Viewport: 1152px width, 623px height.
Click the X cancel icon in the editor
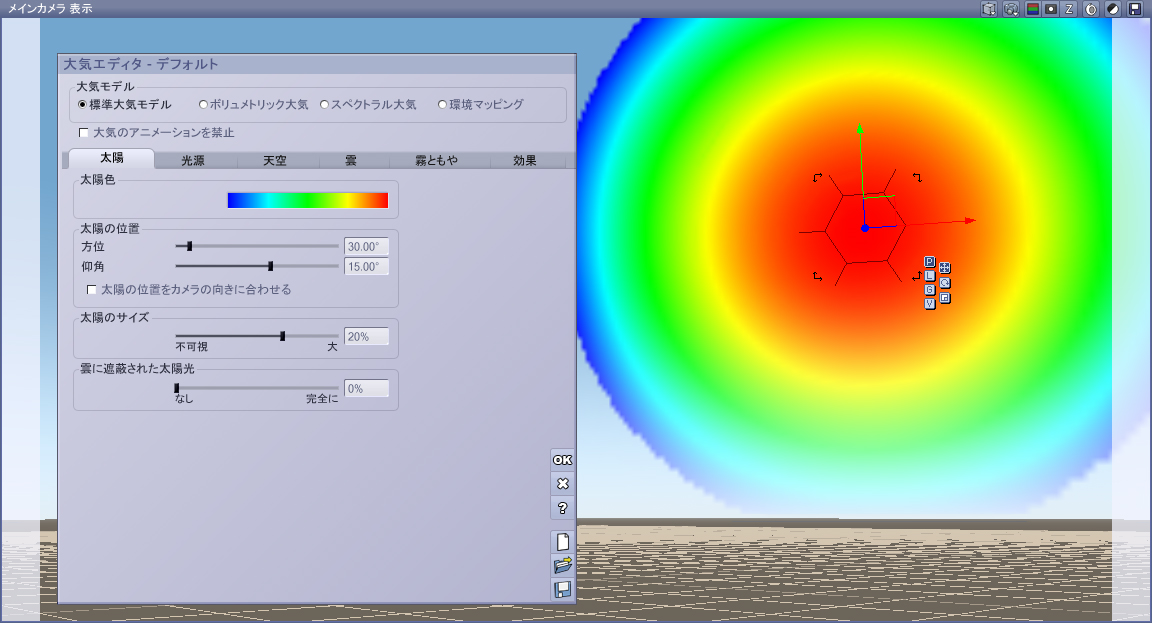pyautogui.click(x=562, y=483)
